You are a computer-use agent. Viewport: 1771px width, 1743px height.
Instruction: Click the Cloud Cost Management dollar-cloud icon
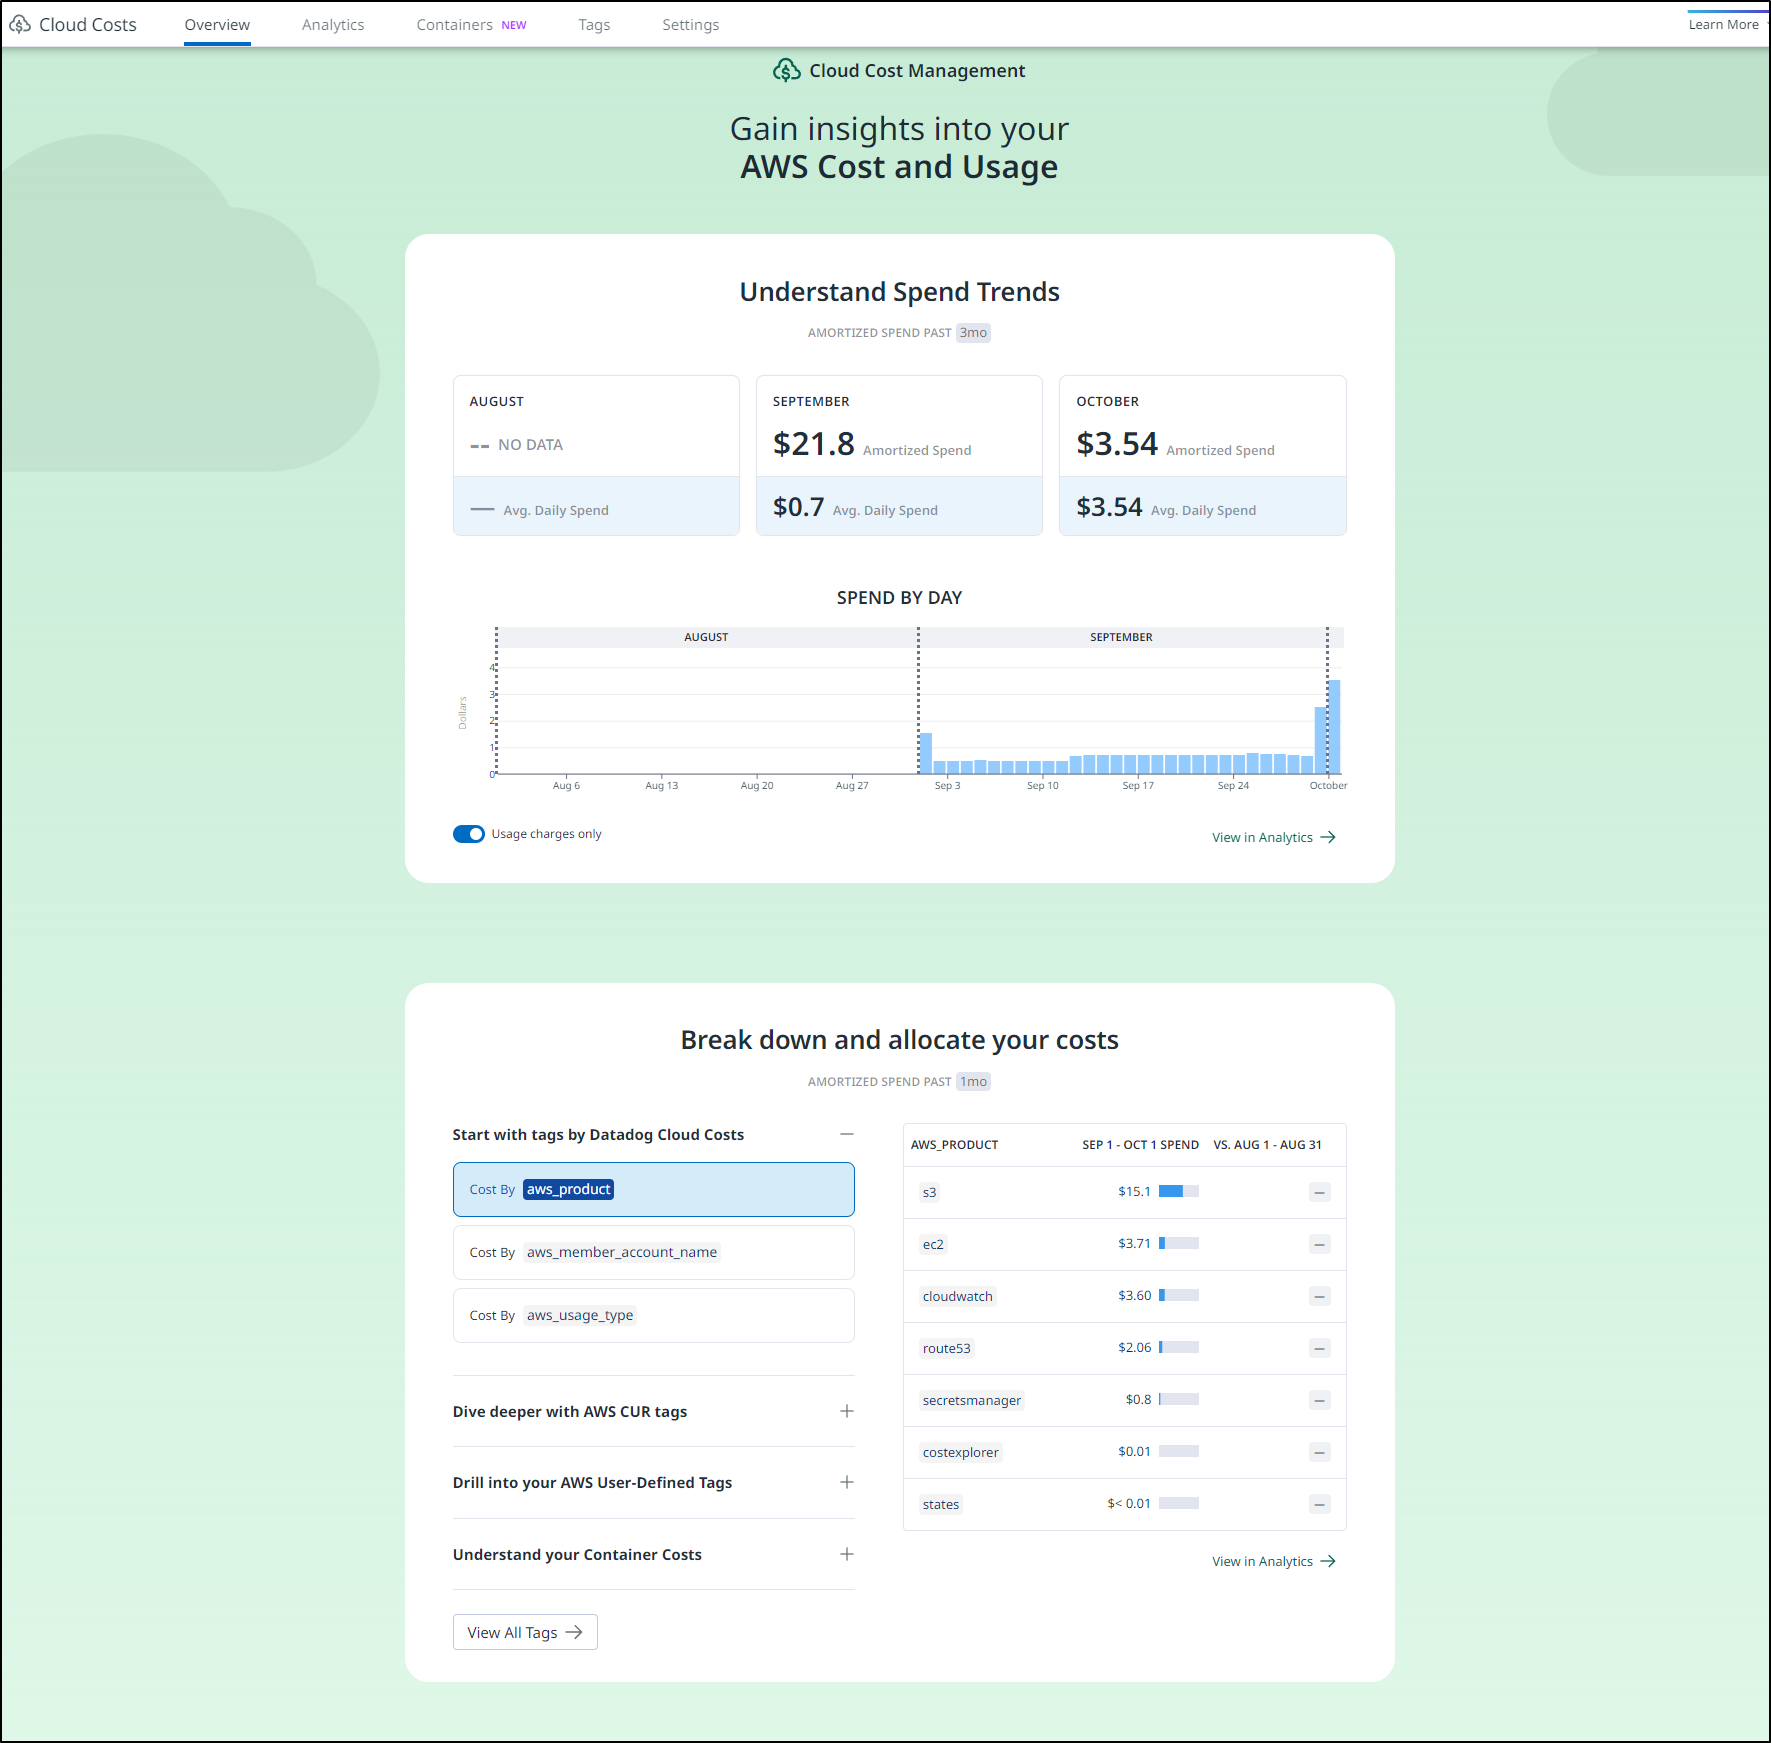pos(787,70)
